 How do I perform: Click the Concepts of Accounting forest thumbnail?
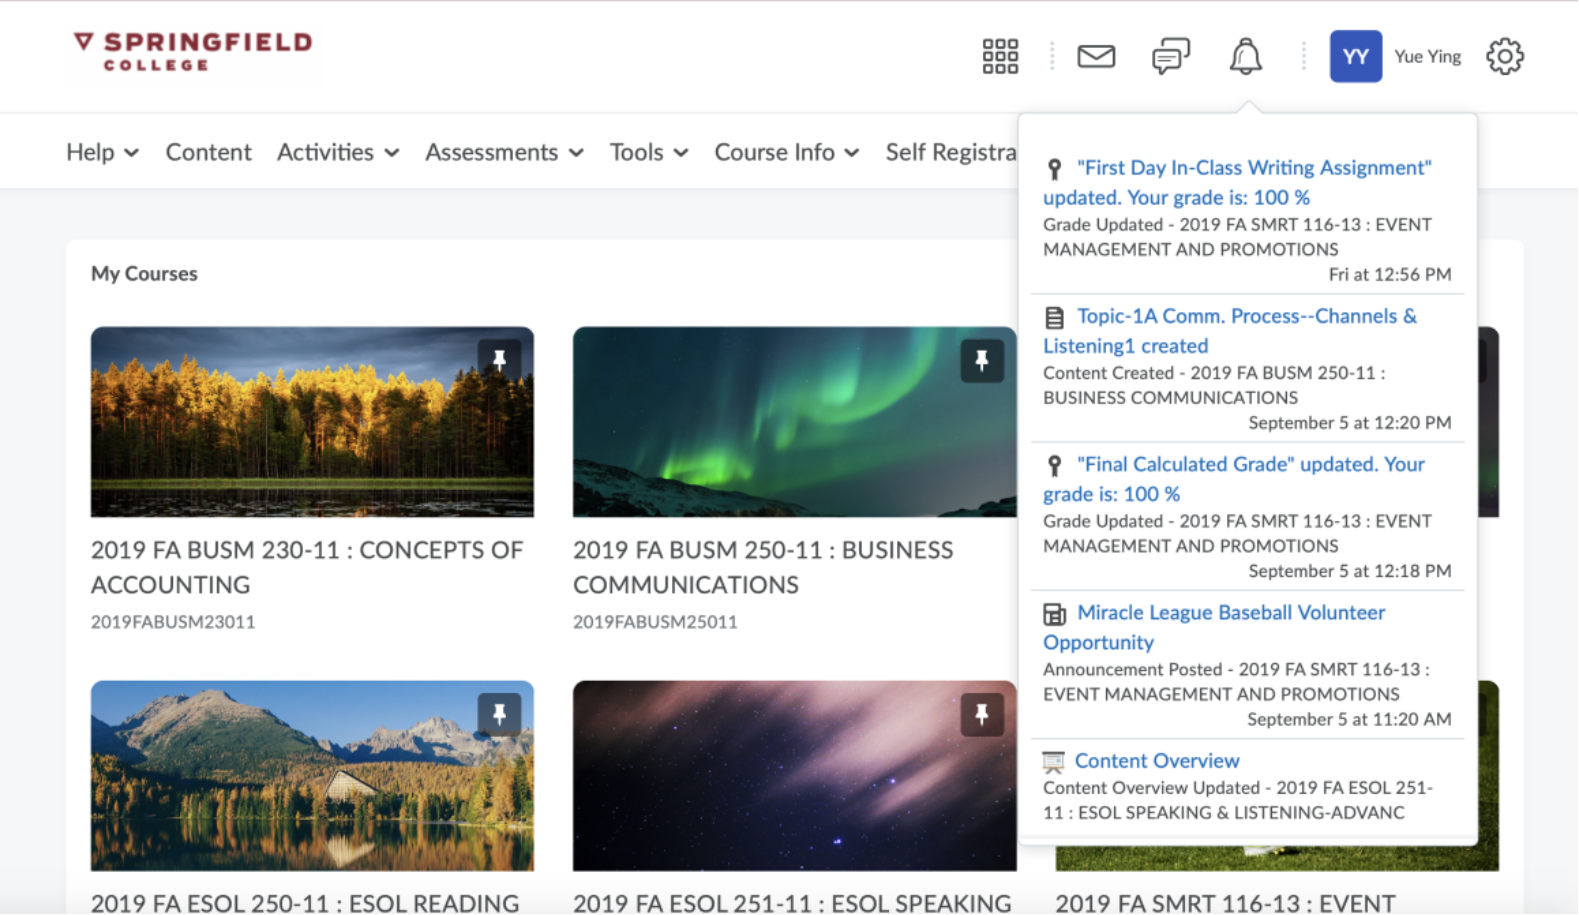pyautogui.click(x=312, y=422)
